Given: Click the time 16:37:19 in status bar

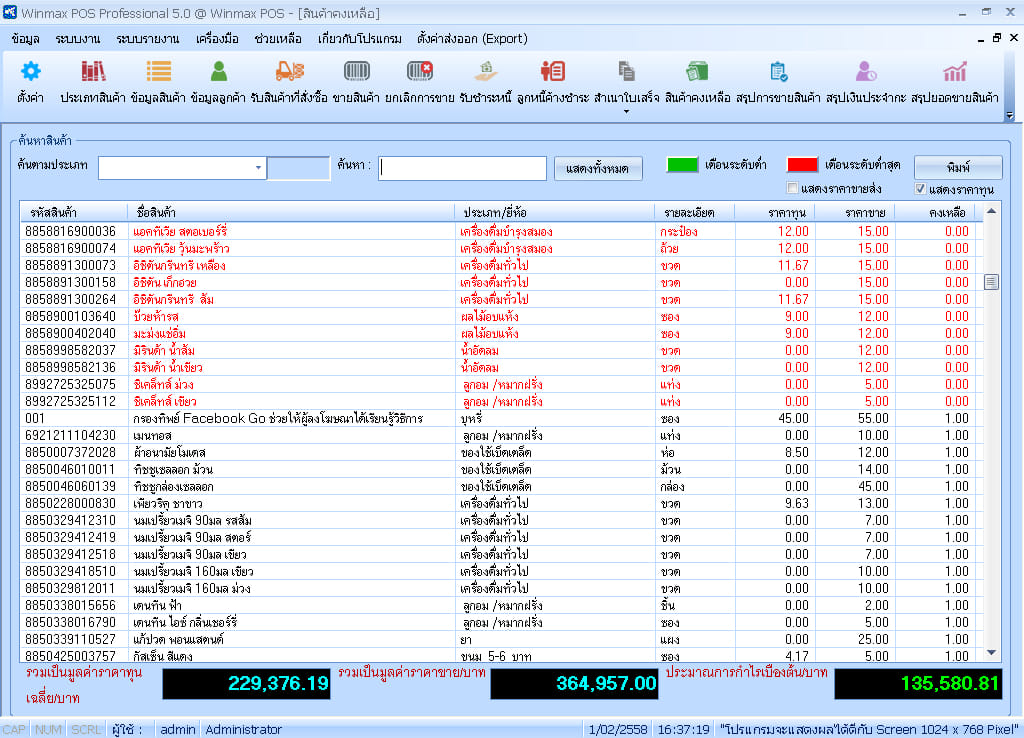Looking at the screenshot, I should pos(683,730).
